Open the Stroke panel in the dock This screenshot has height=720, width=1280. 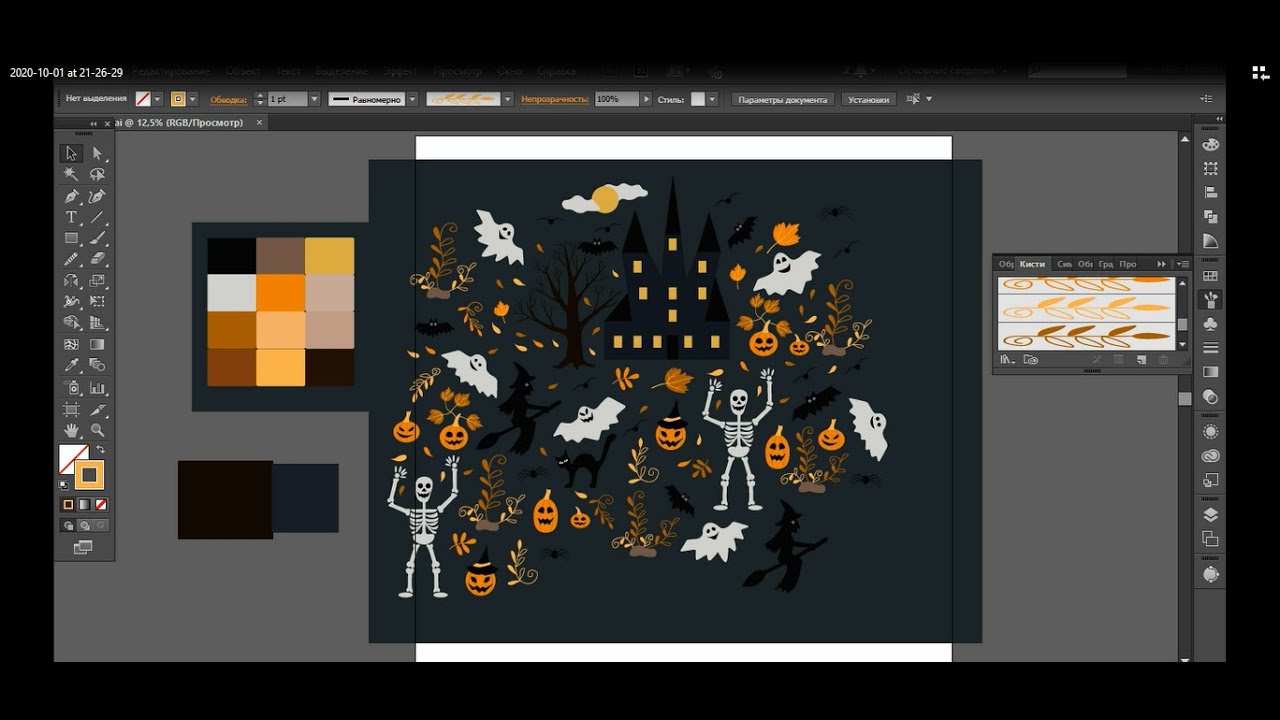pos(1211,348)
